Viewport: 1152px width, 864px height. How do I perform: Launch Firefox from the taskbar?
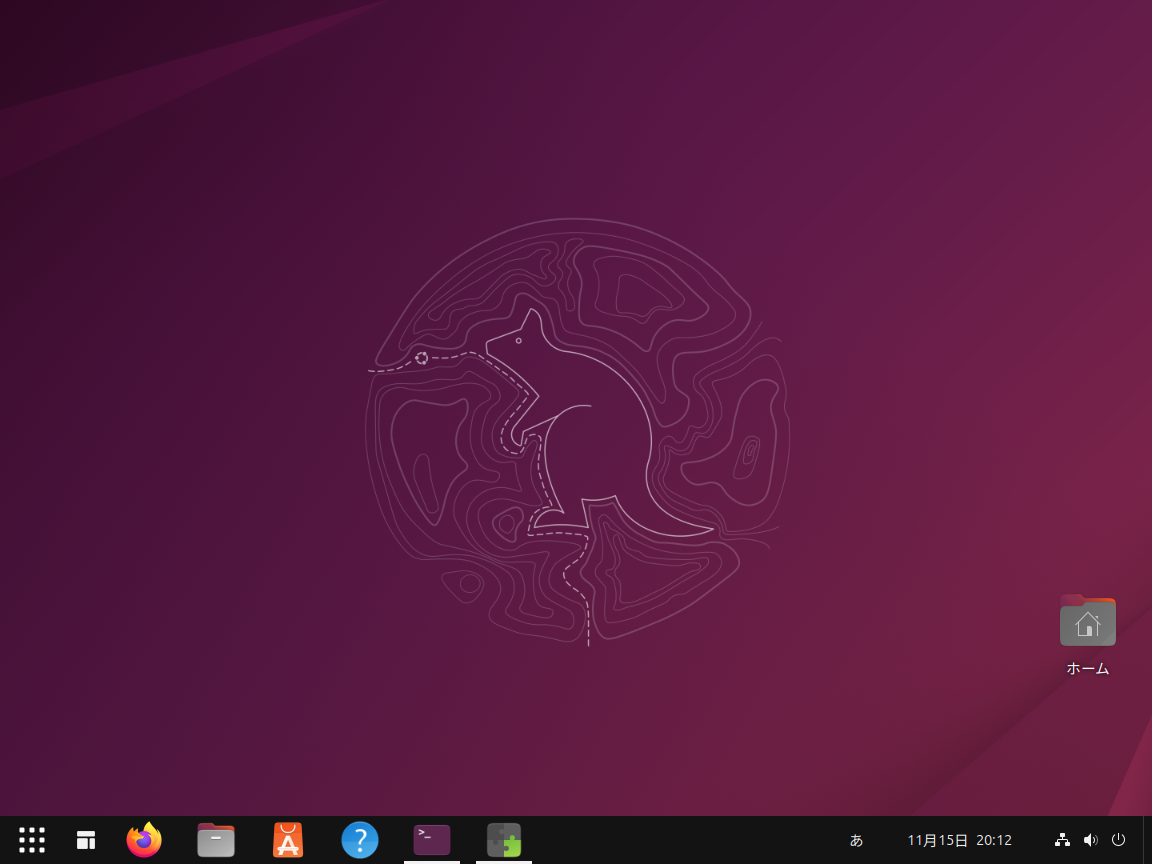pos(144,840)
